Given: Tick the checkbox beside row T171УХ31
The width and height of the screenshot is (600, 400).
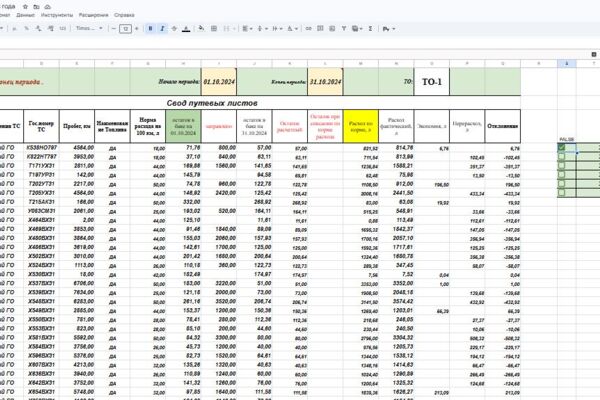Looking at the screenshot, I should point(561,166).
